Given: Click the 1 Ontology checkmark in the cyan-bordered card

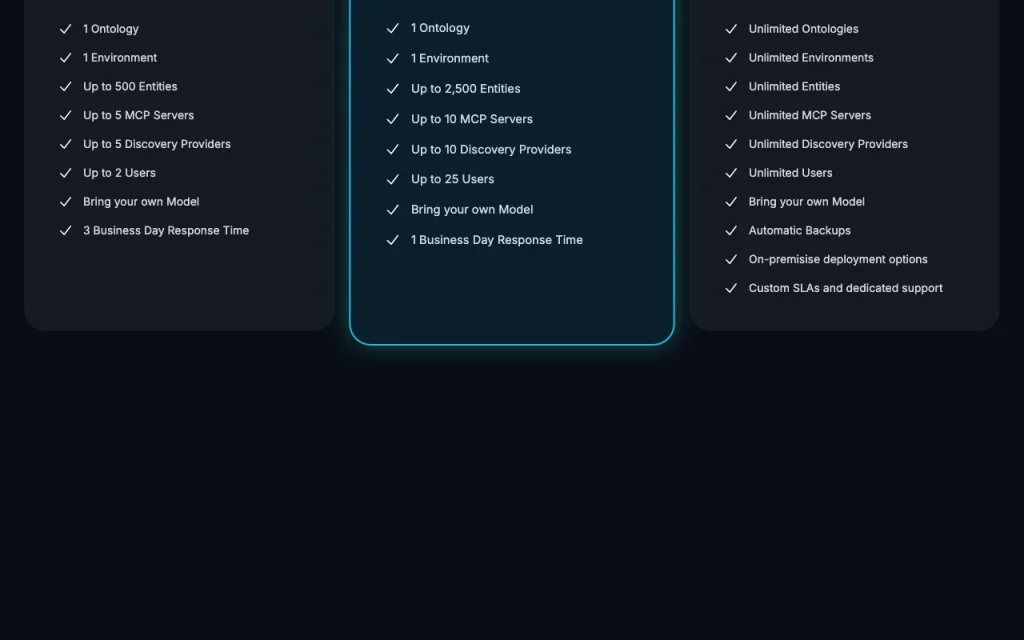Looking at the screenshot, I should click(392, 28).
